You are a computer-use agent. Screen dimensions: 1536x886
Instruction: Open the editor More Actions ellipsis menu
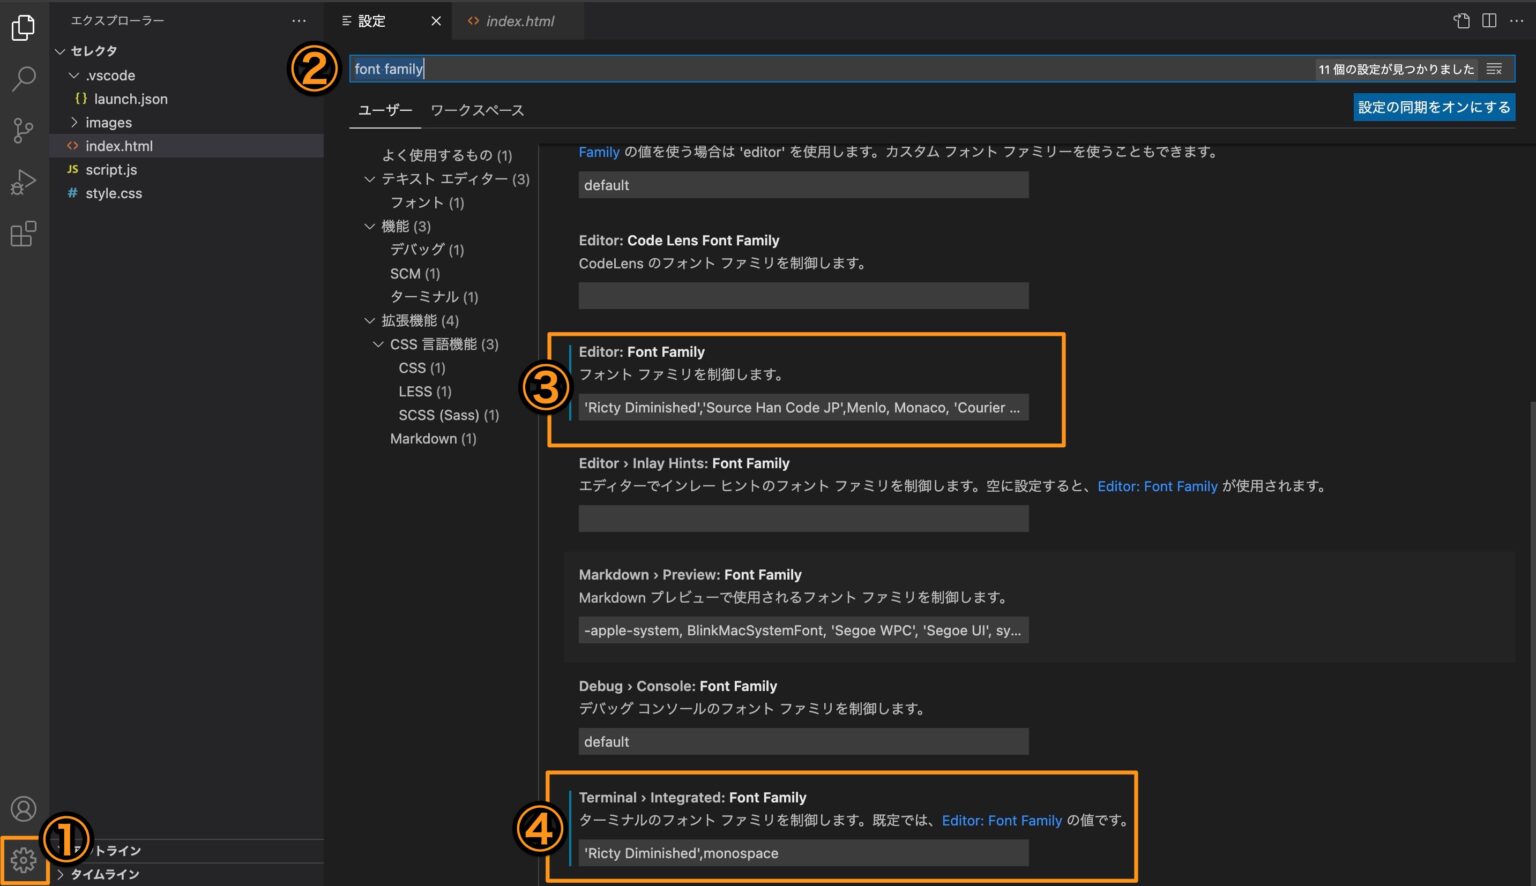(x=1517, y=20)
